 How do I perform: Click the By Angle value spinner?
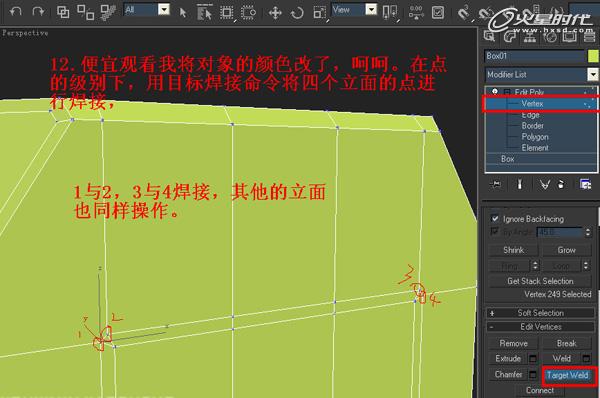[588, 232]
